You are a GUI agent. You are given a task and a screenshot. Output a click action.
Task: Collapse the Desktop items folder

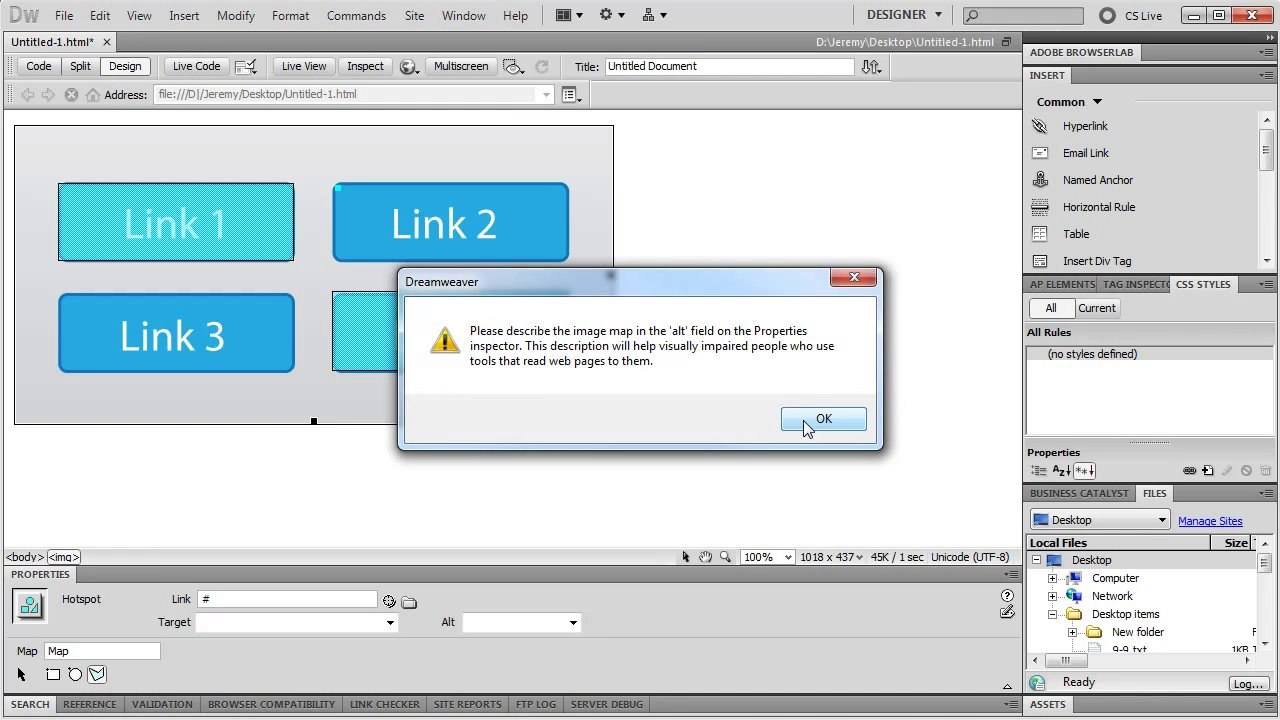[1052, 614]
